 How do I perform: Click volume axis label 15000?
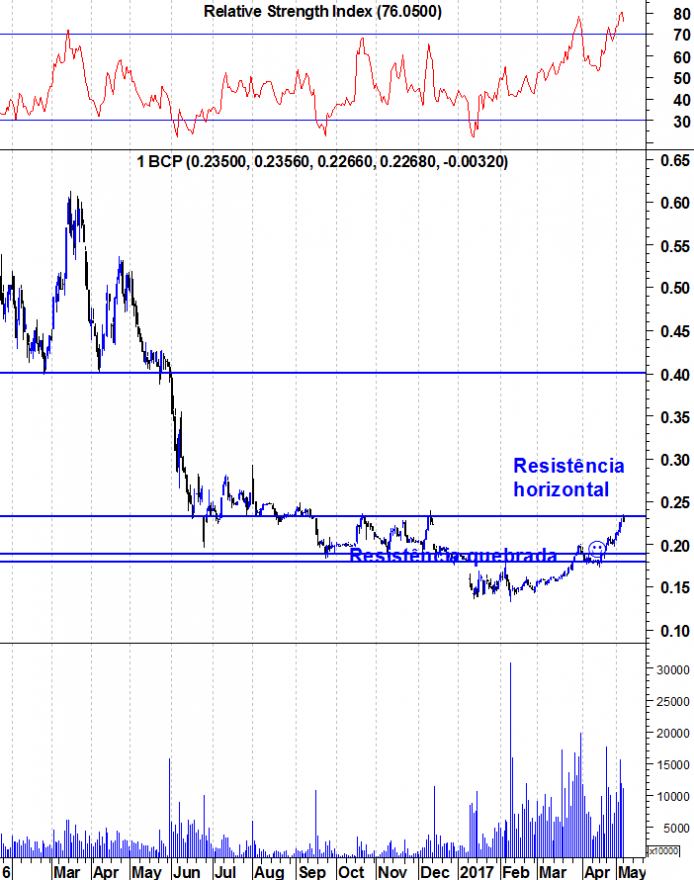coord(673,765)
